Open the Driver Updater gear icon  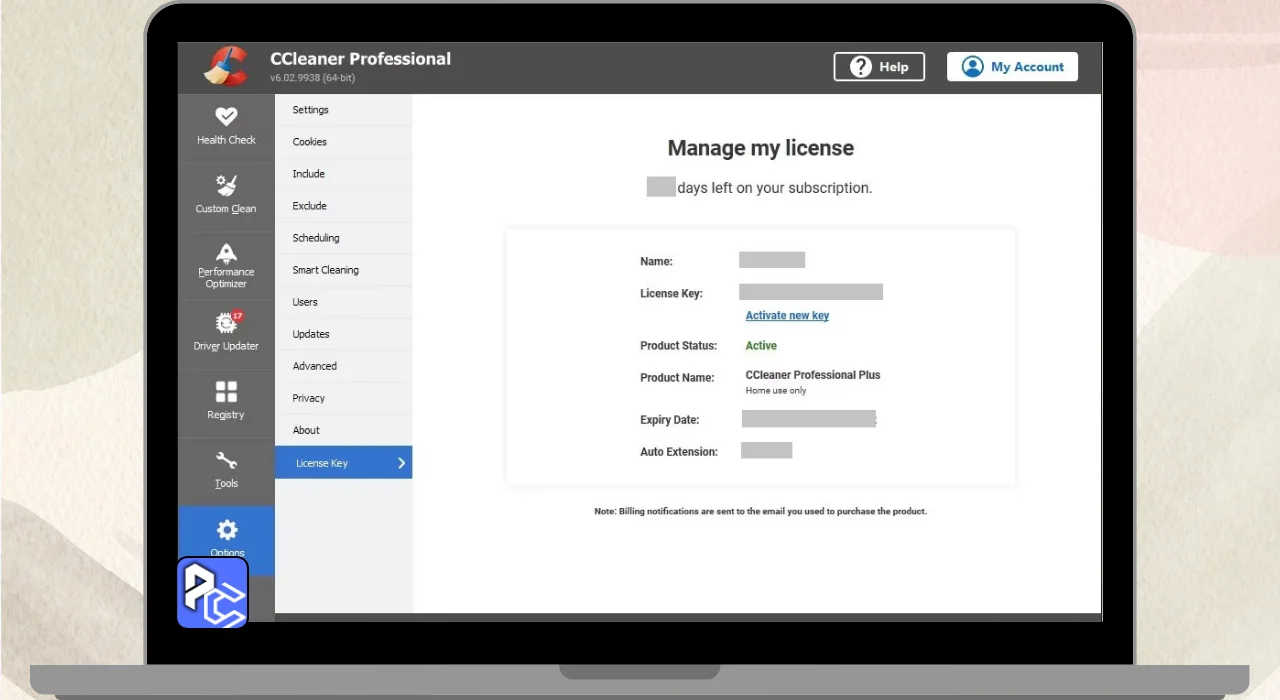point(226,323)
